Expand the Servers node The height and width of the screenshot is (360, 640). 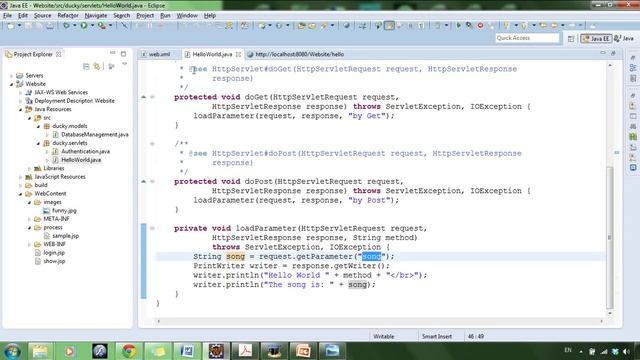pos(11,76)
